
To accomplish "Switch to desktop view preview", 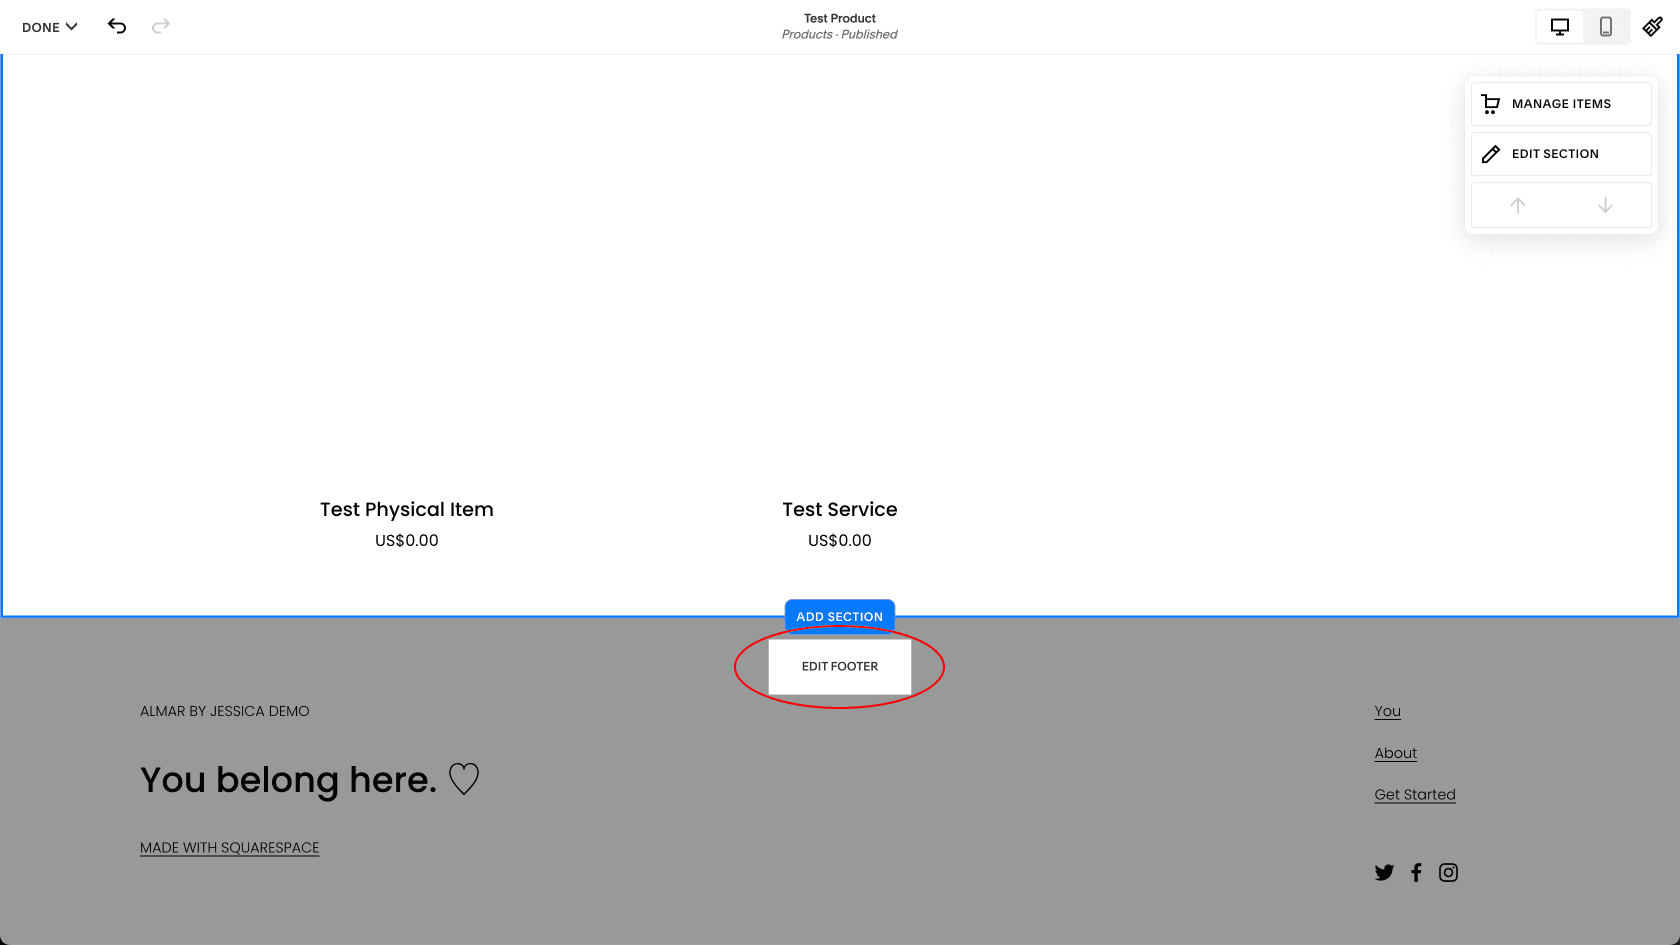I will (x=1559, y=27).
